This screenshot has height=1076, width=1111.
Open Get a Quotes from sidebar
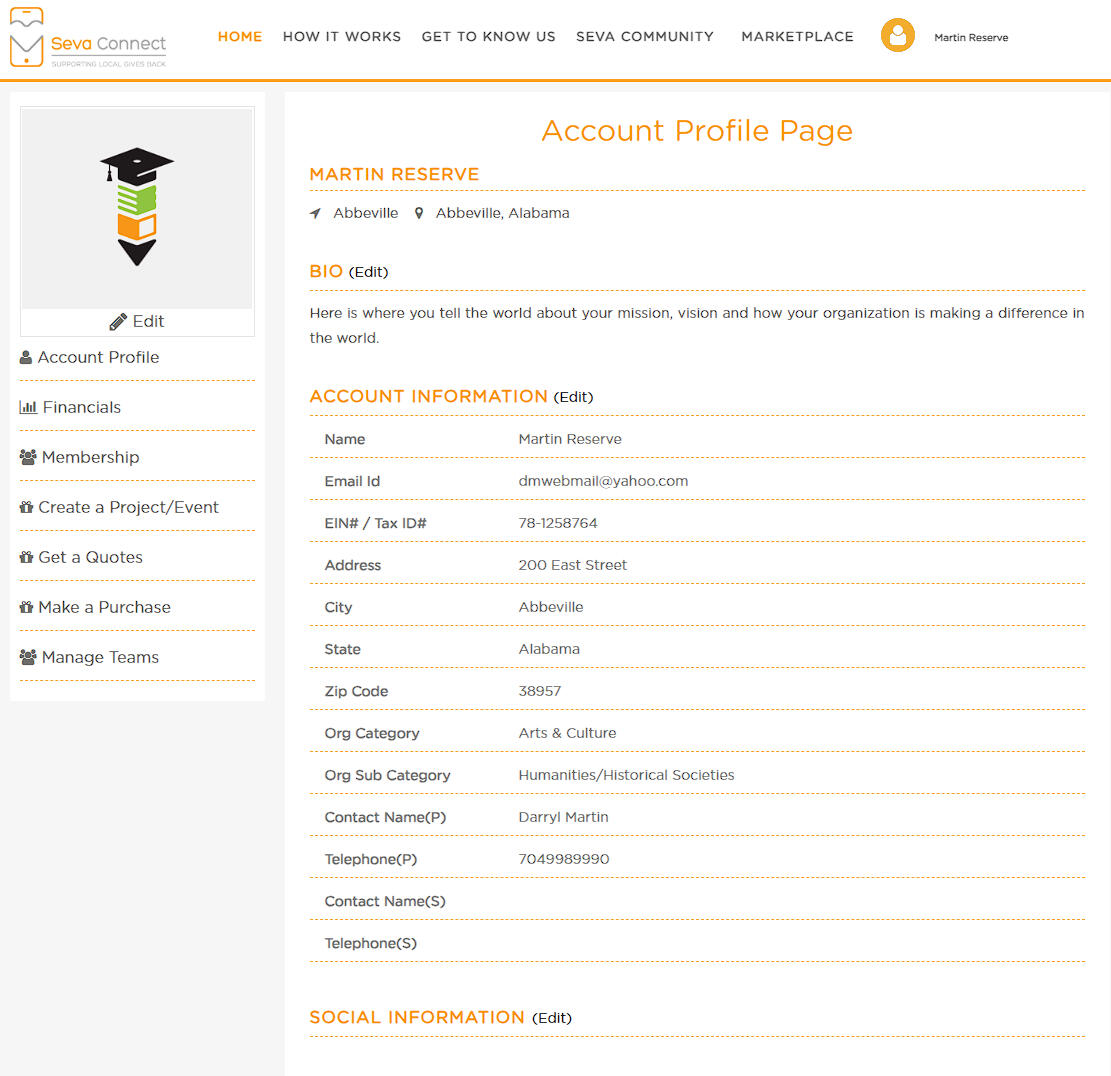coord(90,558)
